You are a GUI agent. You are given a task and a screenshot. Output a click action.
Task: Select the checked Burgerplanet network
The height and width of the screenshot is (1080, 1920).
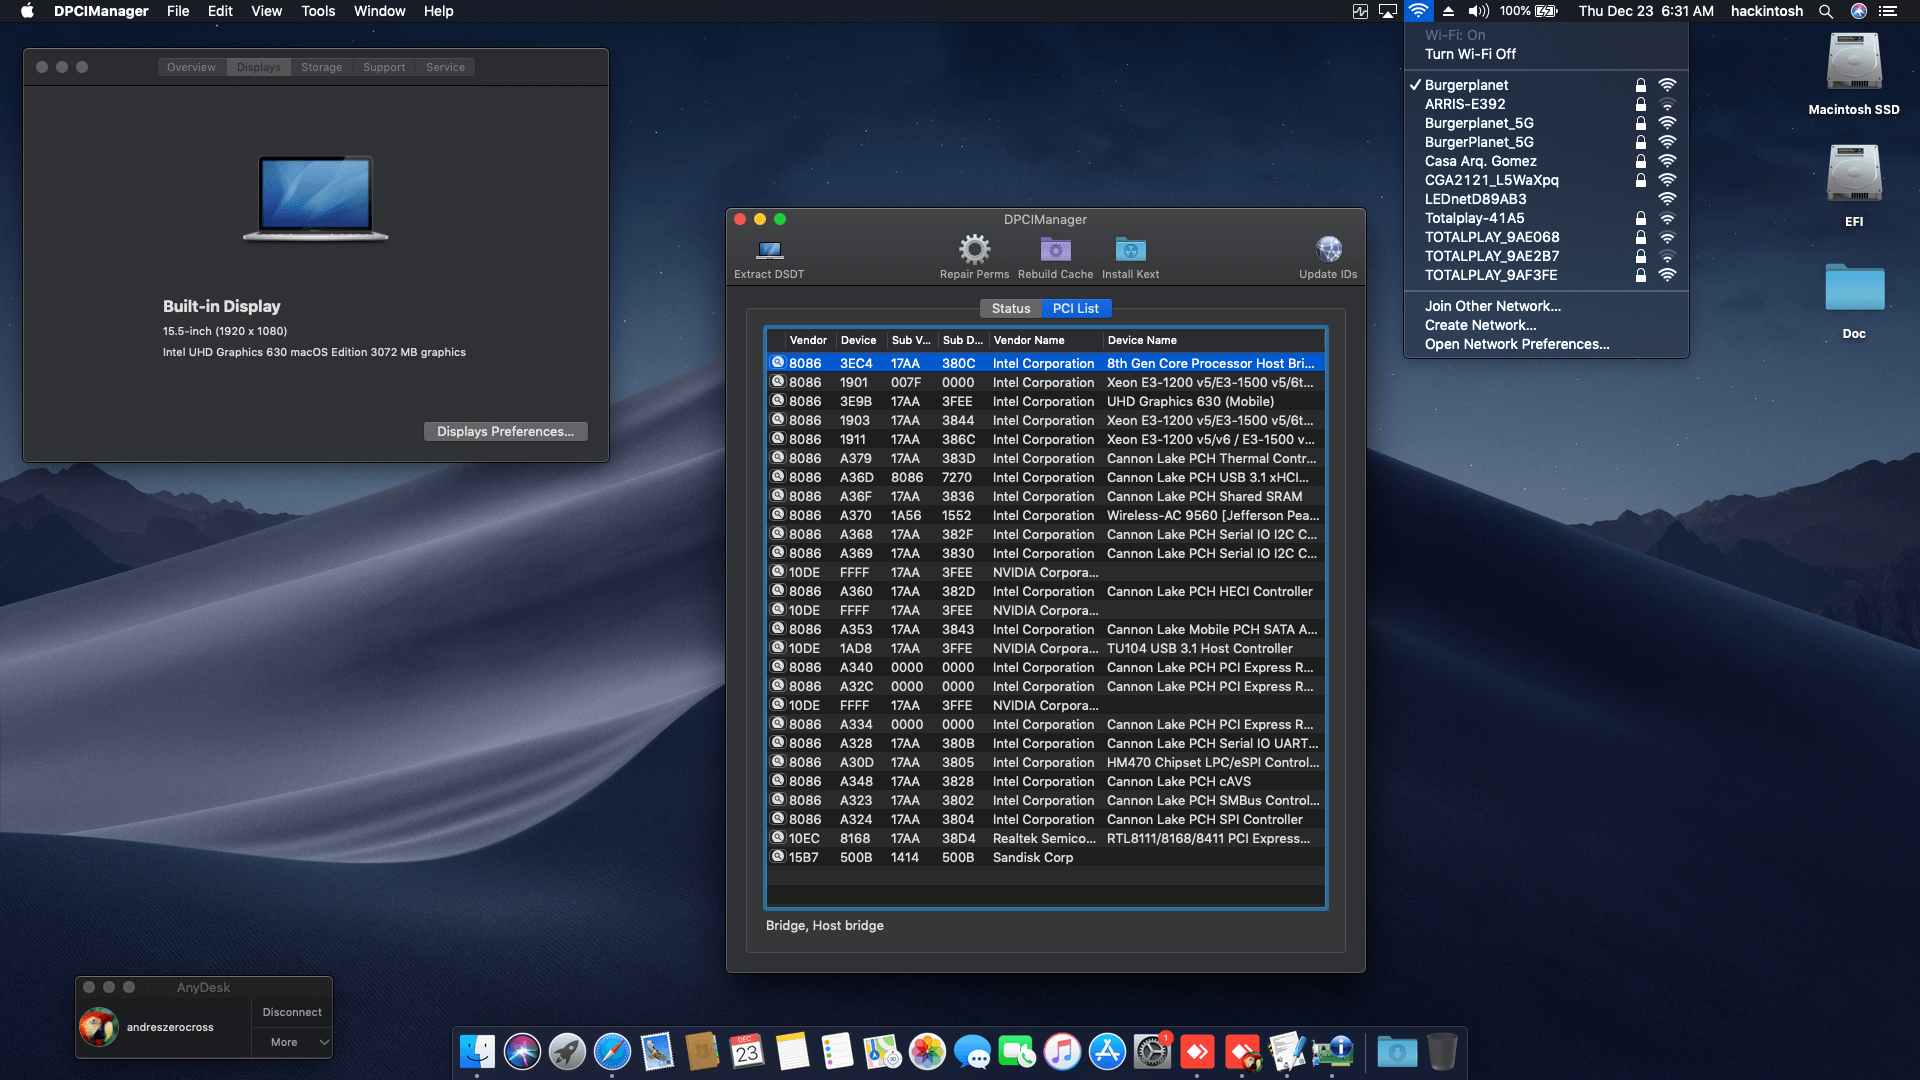pos(1546,85)
